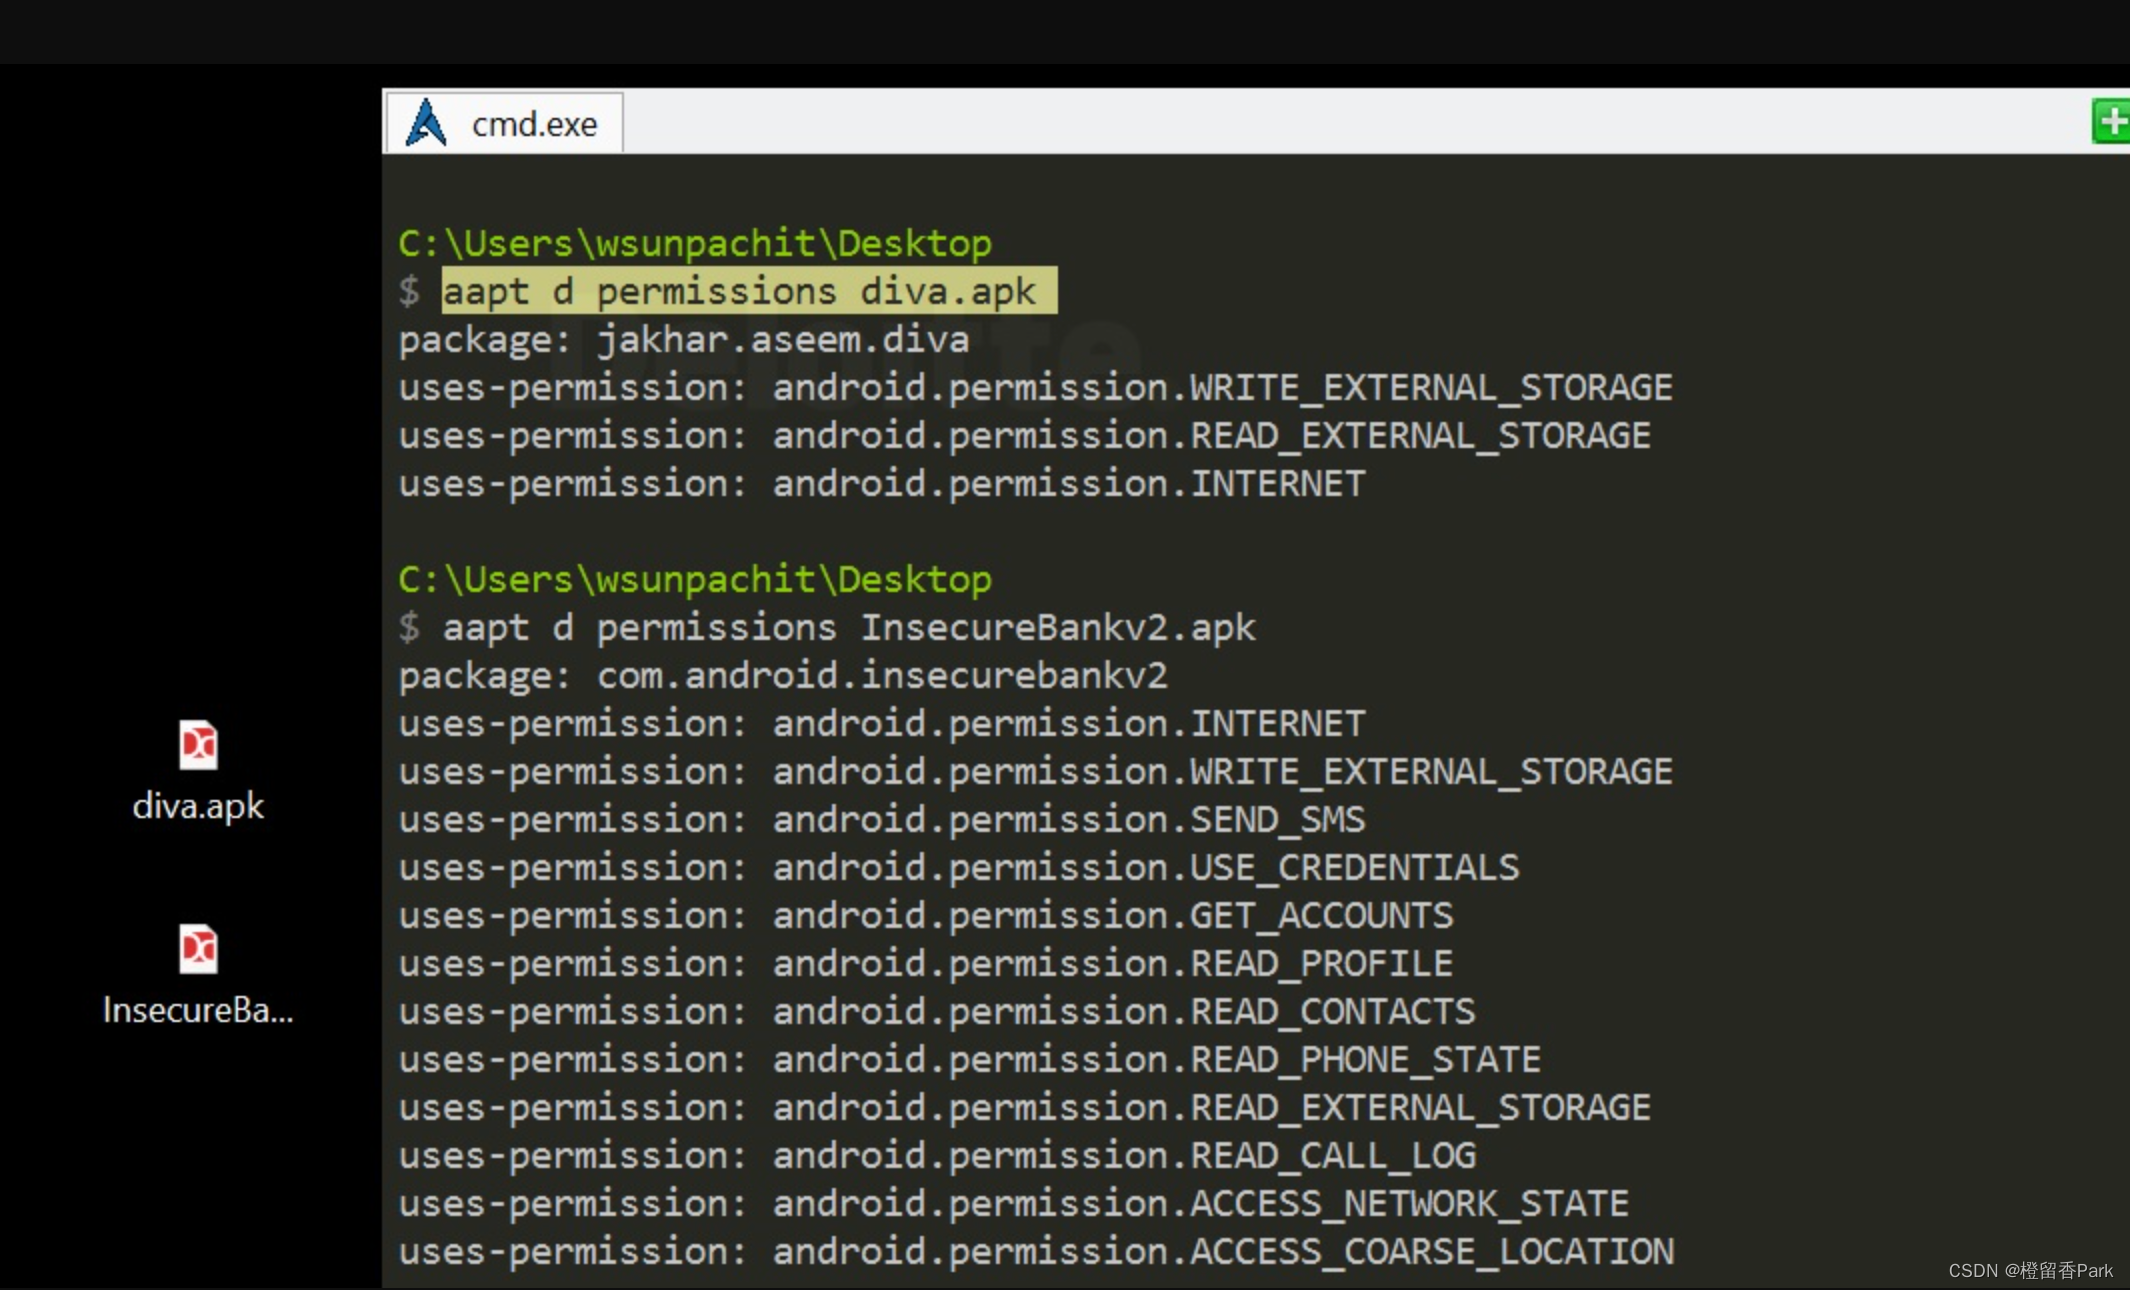
Task: Click the READ_CONTACTS permission line
Action: 937,1011
